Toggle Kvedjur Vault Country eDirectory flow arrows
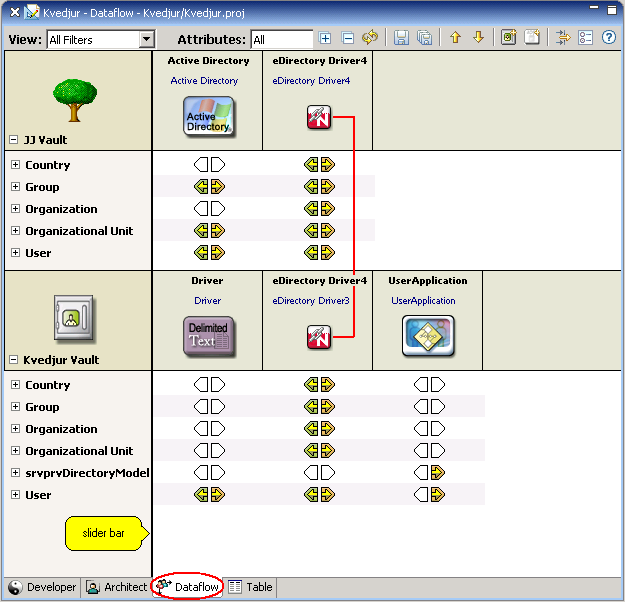The height and width of the screenshot is (602, 625). 319,385
